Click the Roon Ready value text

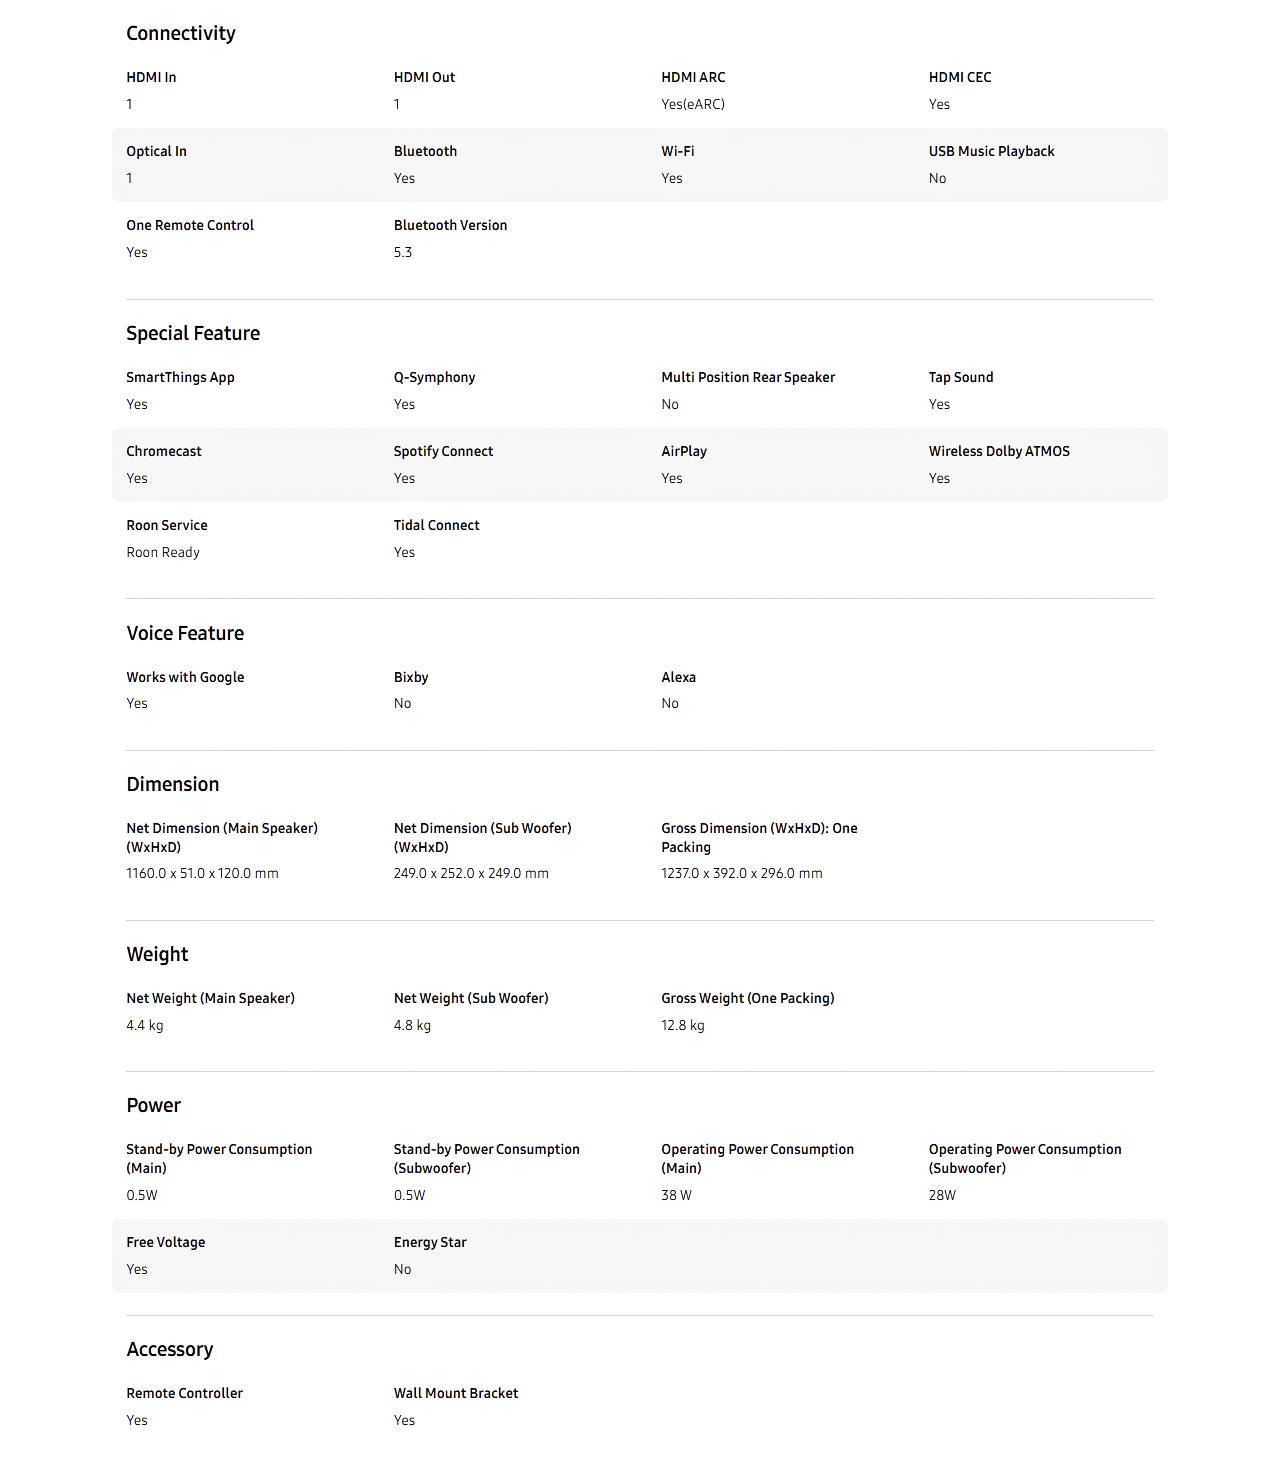(163, 552)
